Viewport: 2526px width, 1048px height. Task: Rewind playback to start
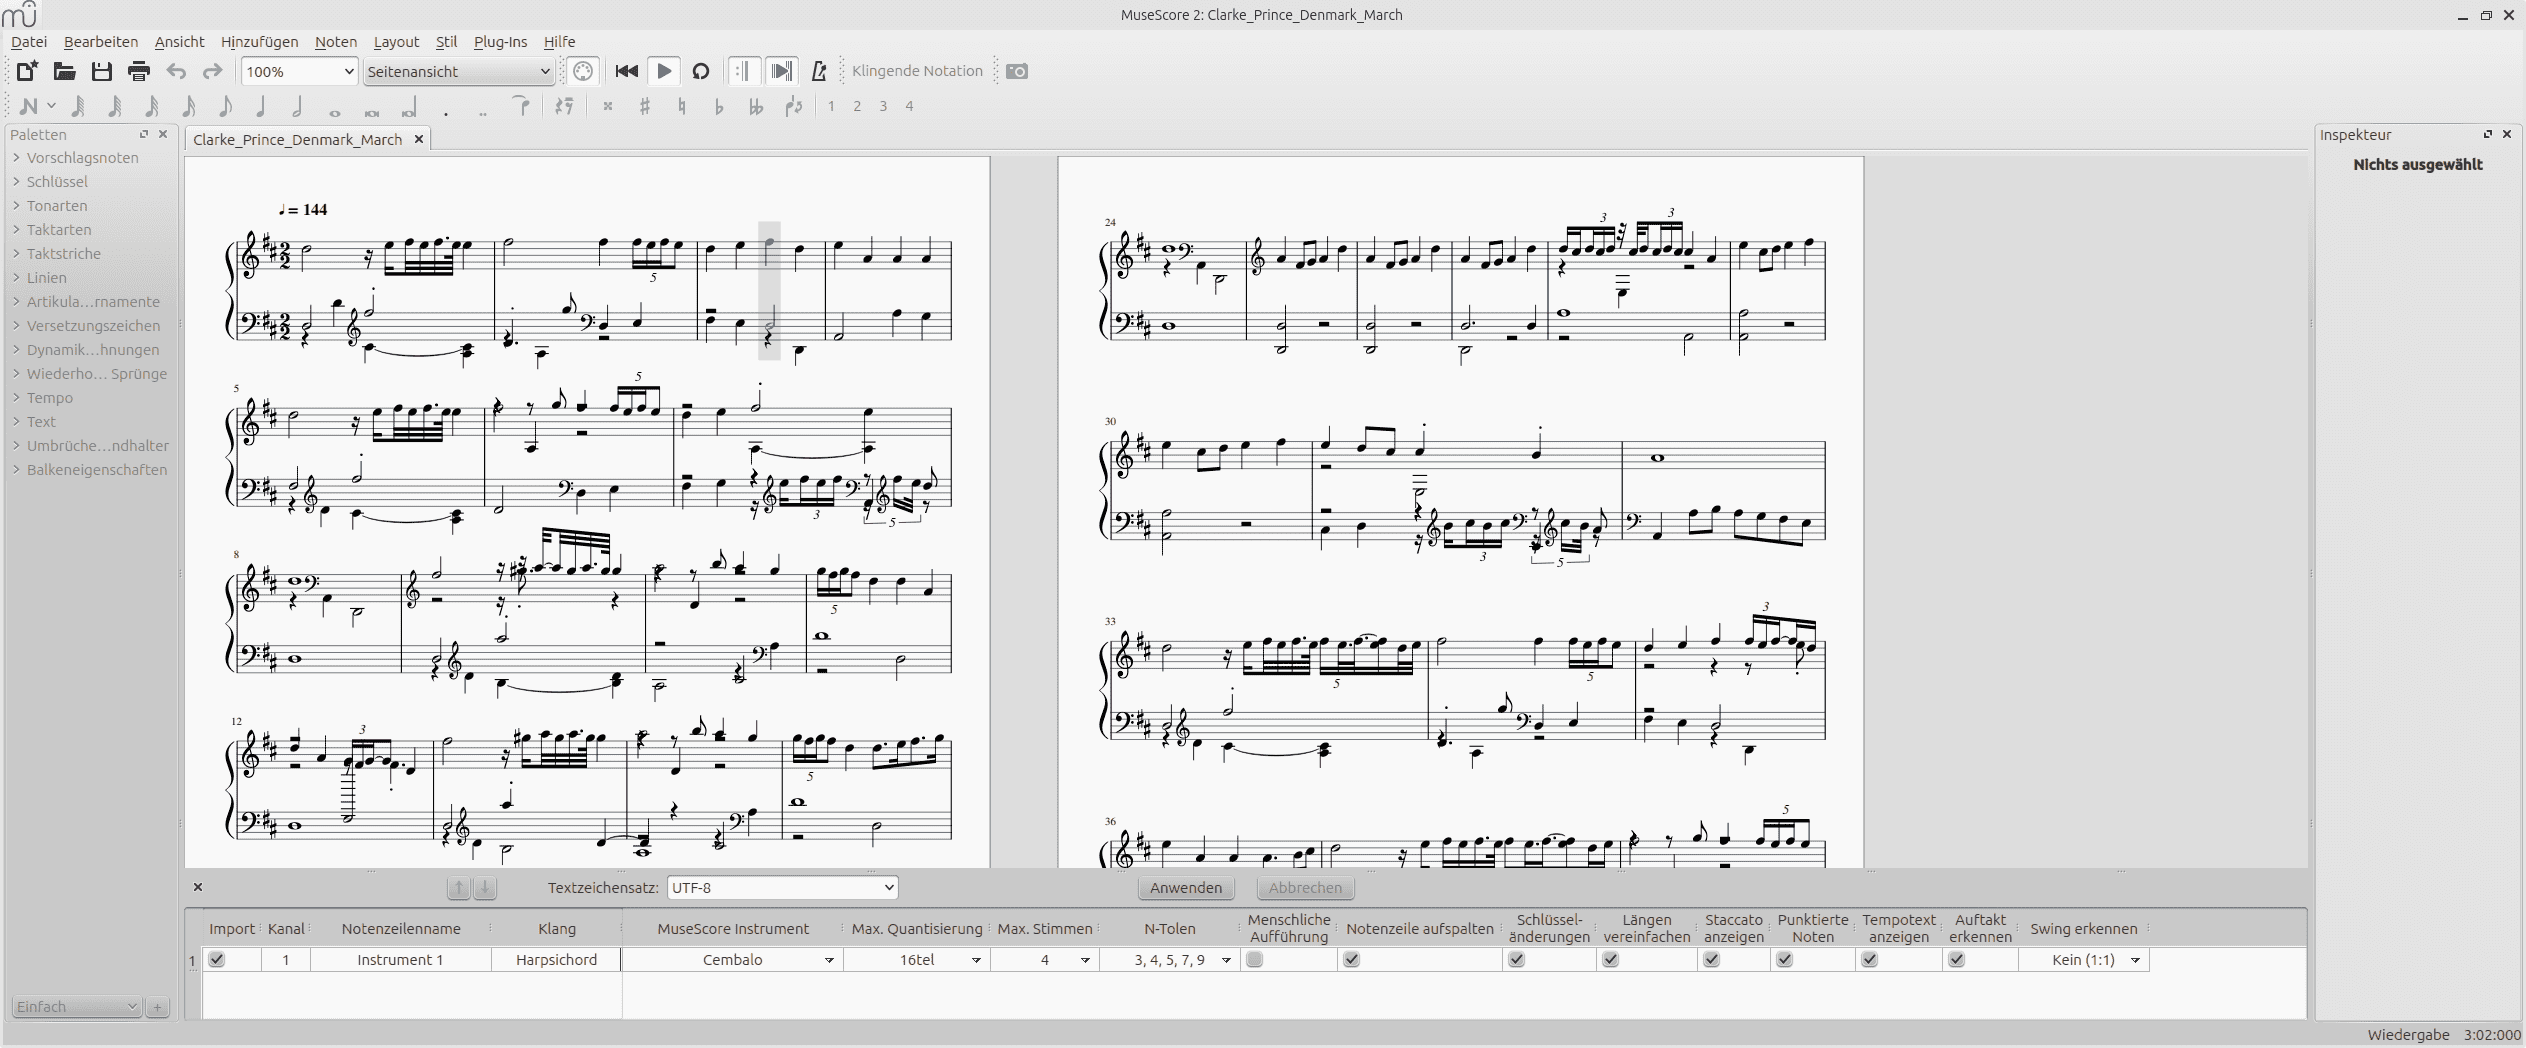627,71
